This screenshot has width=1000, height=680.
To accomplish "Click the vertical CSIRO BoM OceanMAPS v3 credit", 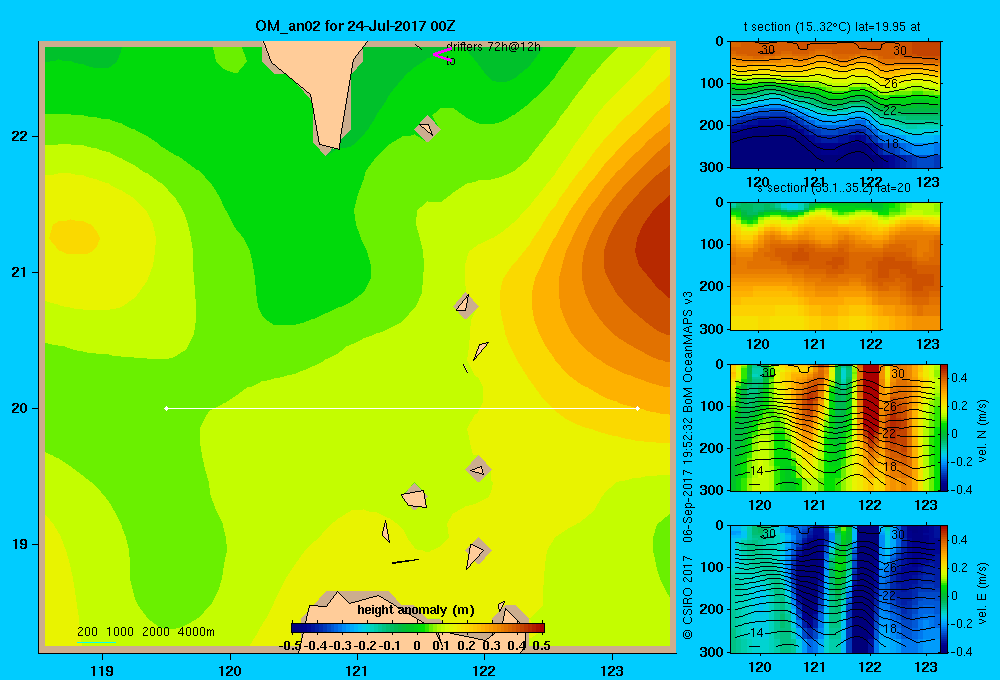I will (x=688, y=465).
